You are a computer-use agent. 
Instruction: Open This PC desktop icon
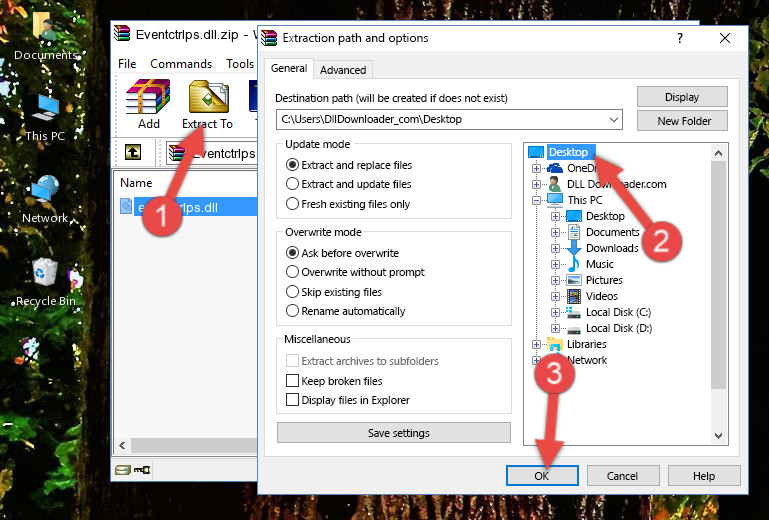(x=45, y=117)
